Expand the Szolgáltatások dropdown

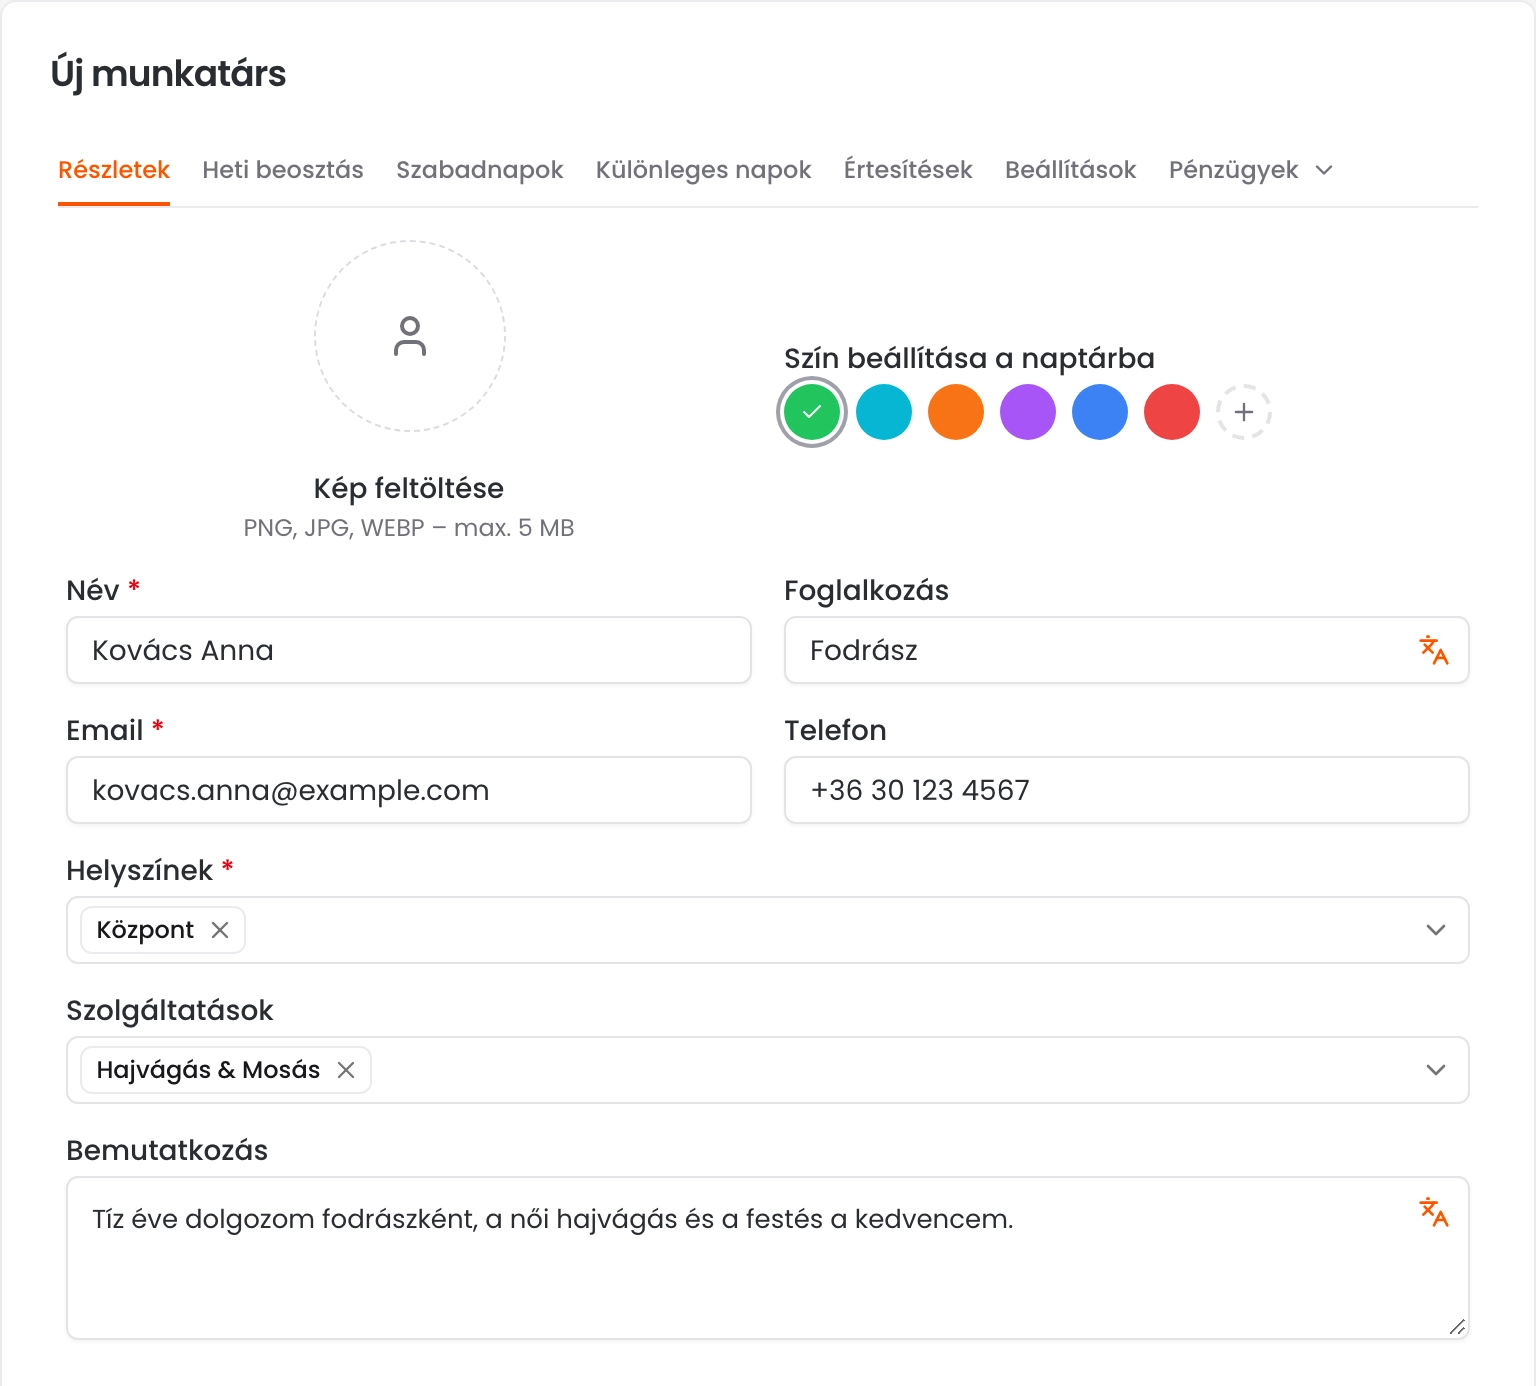[1436, 1070]
